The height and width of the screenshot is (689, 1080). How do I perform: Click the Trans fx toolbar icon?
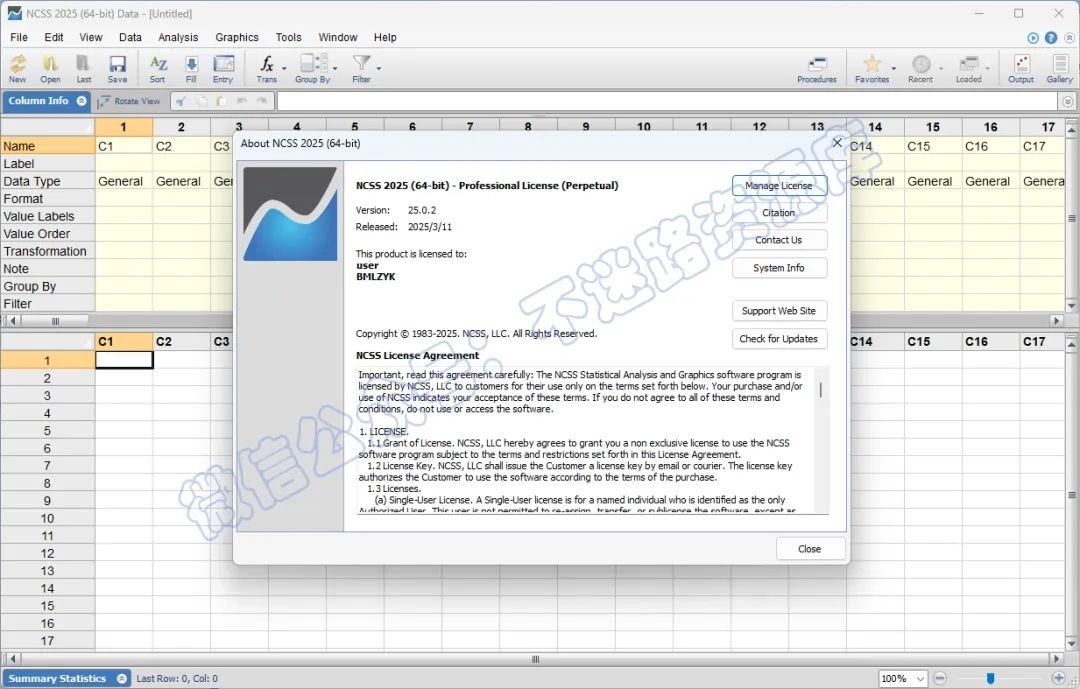coord(267,68)
